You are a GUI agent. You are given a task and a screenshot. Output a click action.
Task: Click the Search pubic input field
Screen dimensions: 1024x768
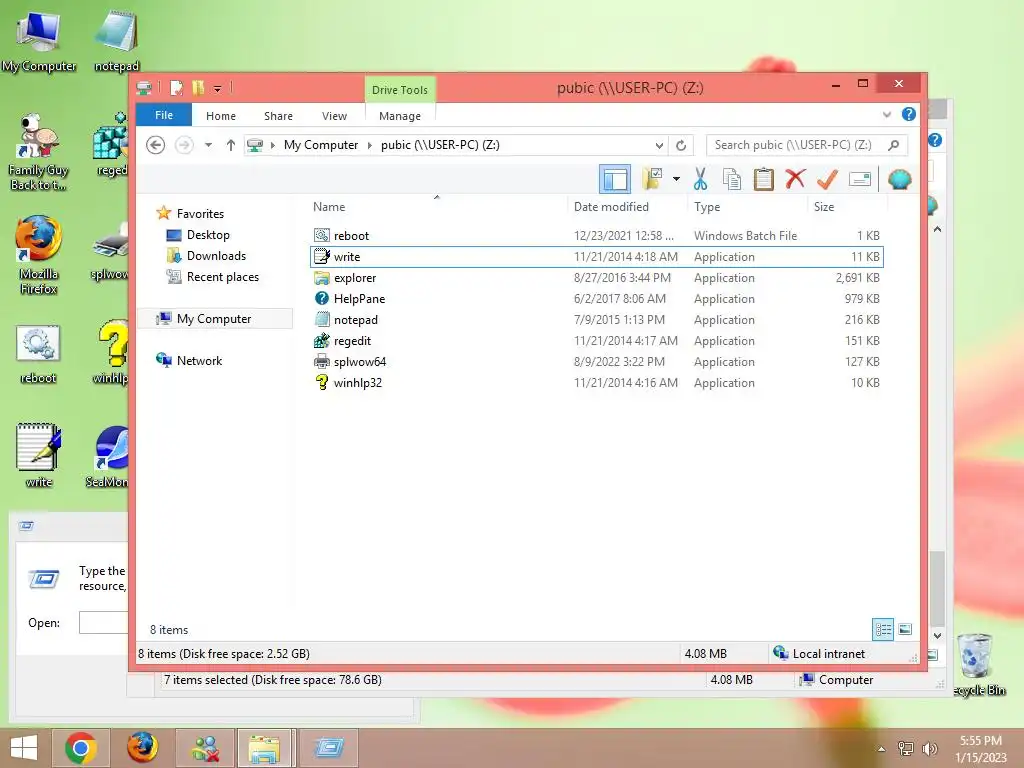tap(807, 144)
